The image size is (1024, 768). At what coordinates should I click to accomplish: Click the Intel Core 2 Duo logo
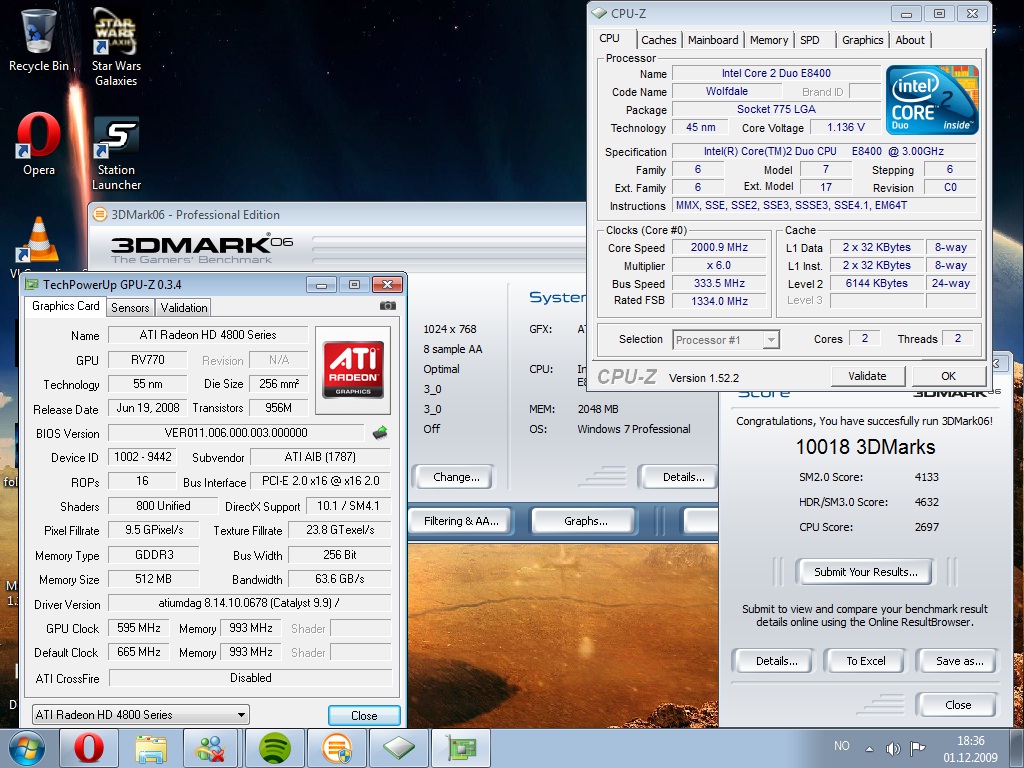point(931,100)
